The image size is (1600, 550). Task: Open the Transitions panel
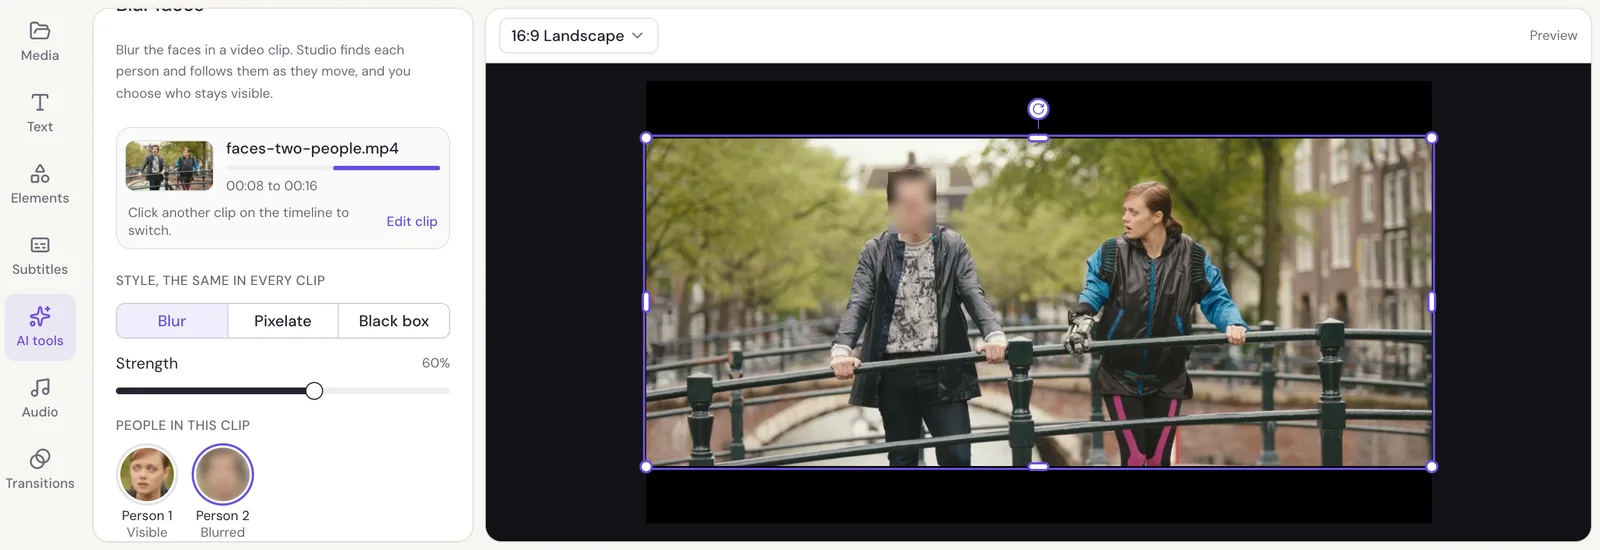tap(40, 470)
